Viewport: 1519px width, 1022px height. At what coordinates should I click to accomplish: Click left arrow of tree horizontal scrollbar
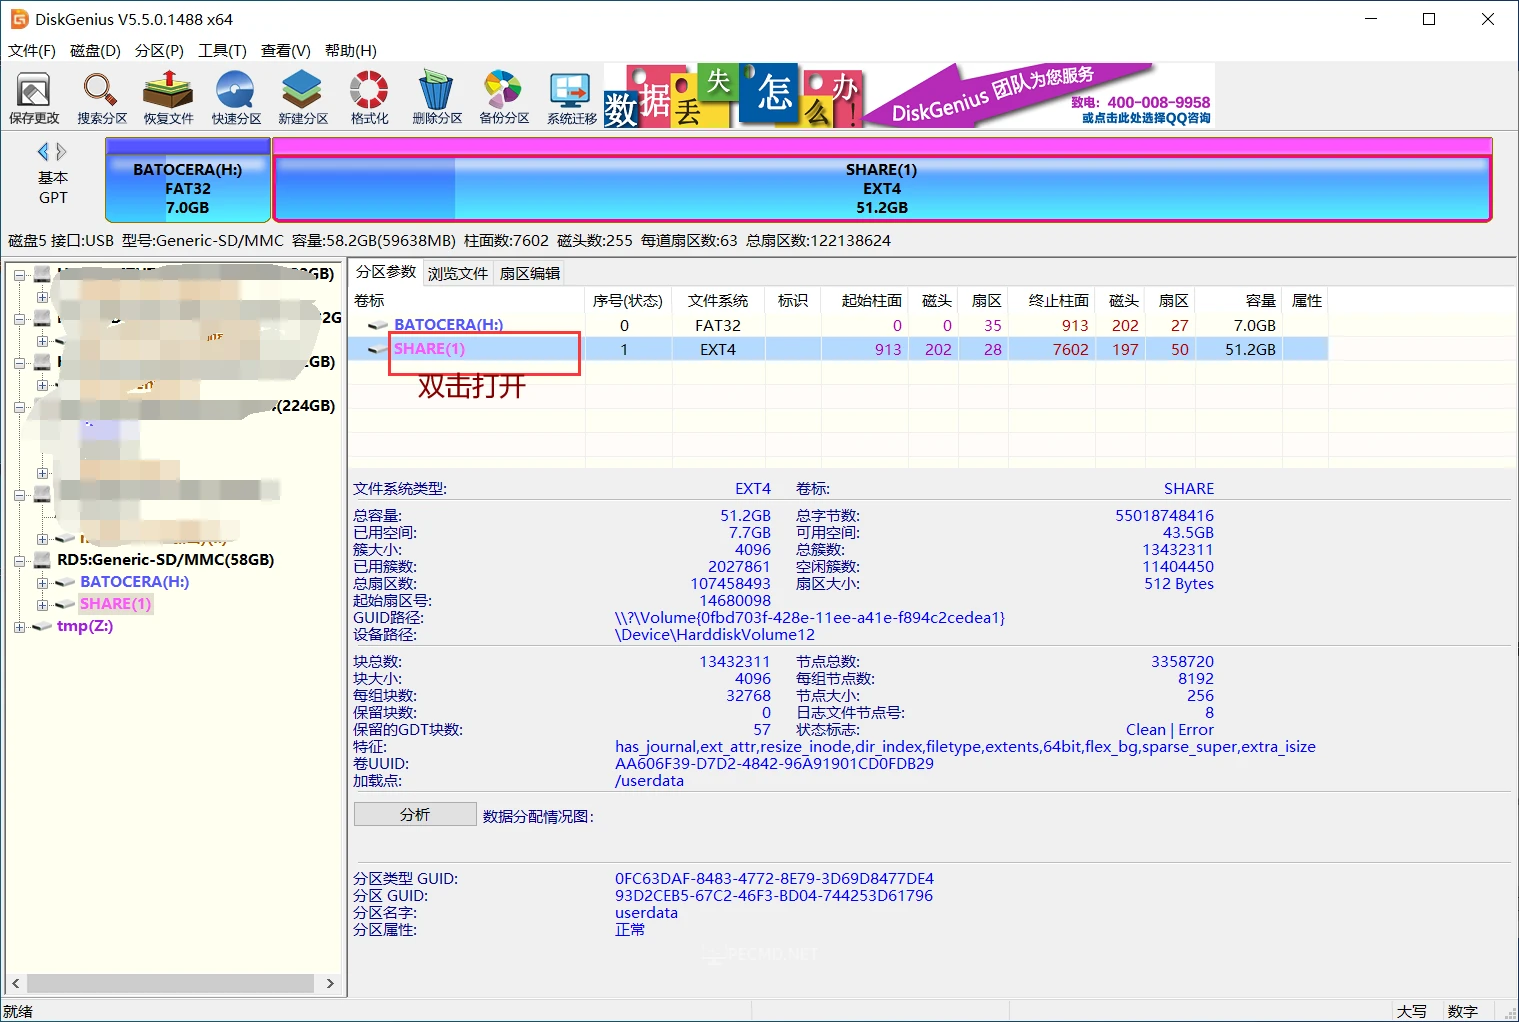[x=16, y=983]
